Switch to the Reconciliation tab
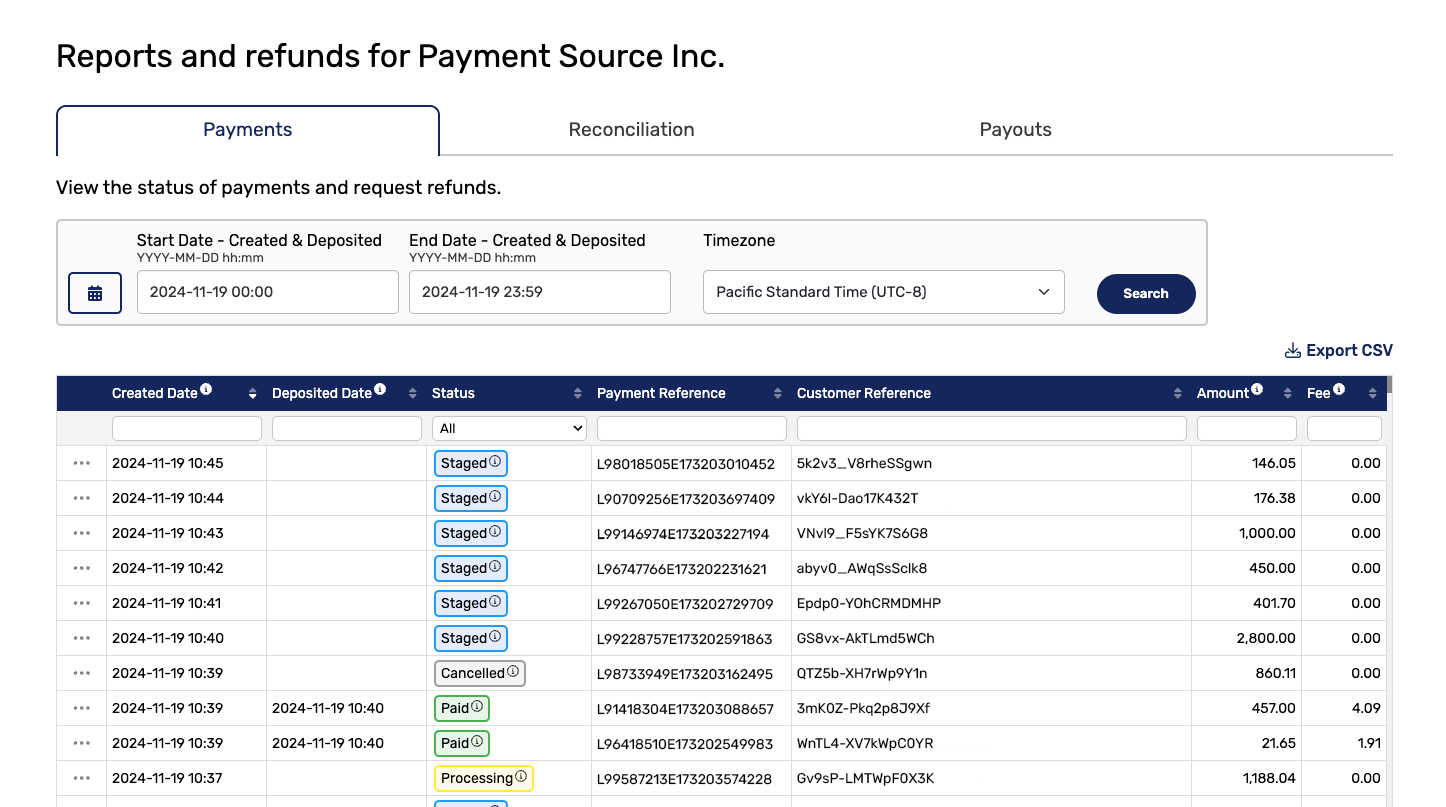Image resolution: width=1446 pixels, height=807 pixels. 631,130
